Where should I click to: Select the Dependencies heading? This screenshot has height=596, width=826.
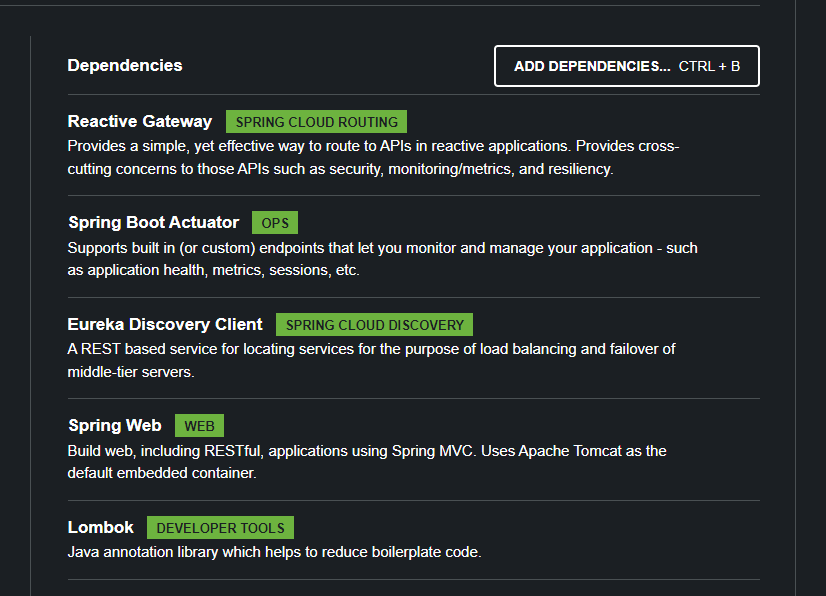click(x=125, y=65)
